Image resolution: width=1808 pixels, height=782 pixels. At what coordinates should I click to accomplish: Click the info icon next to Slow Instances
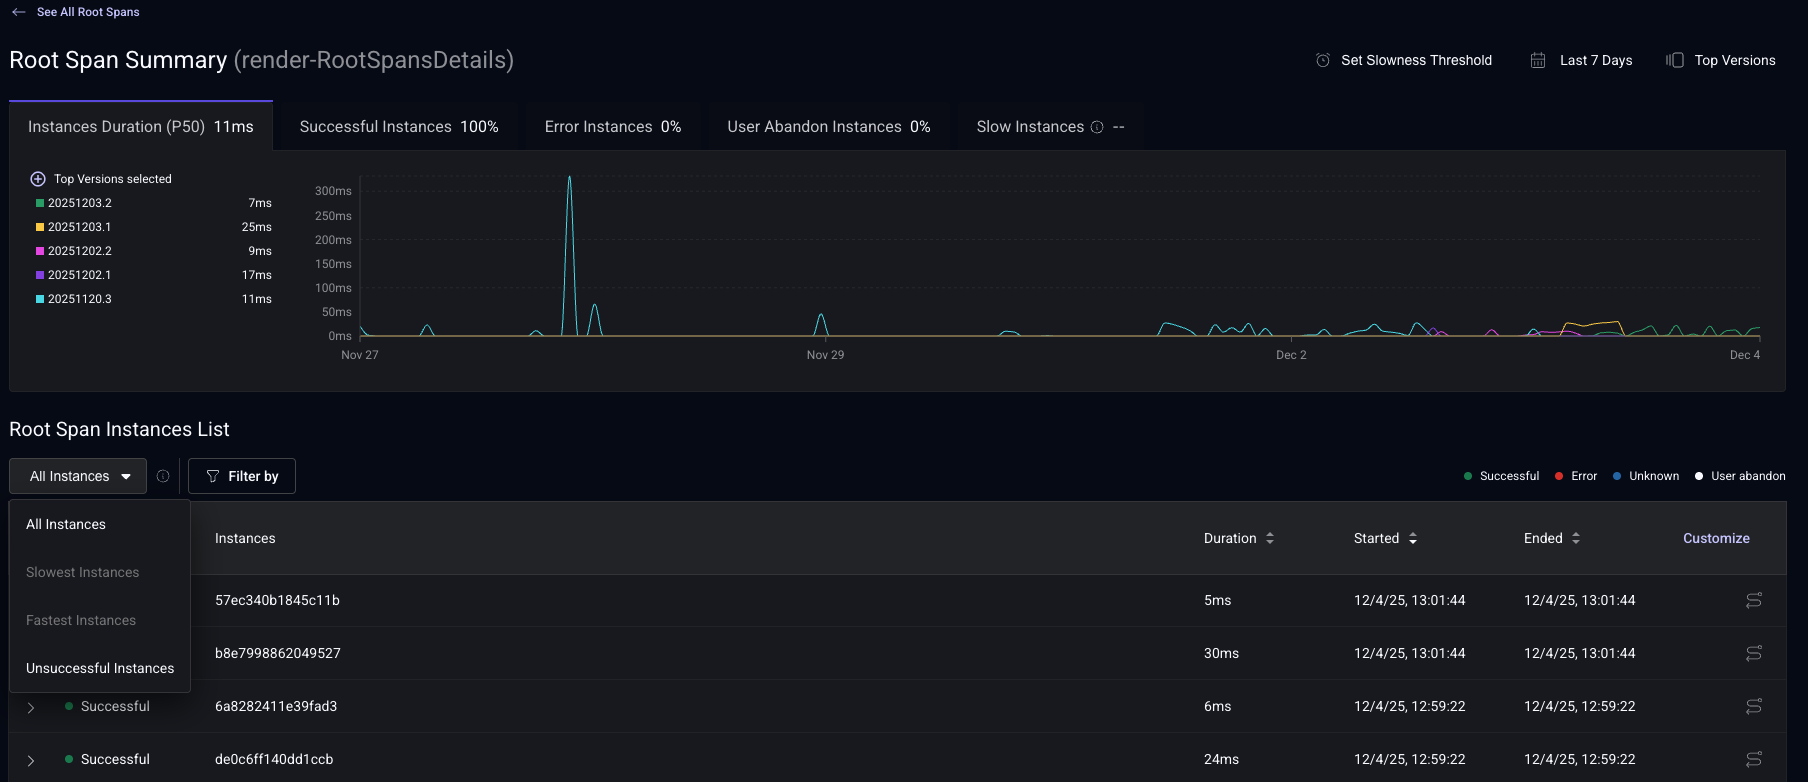pos(1097,127)
